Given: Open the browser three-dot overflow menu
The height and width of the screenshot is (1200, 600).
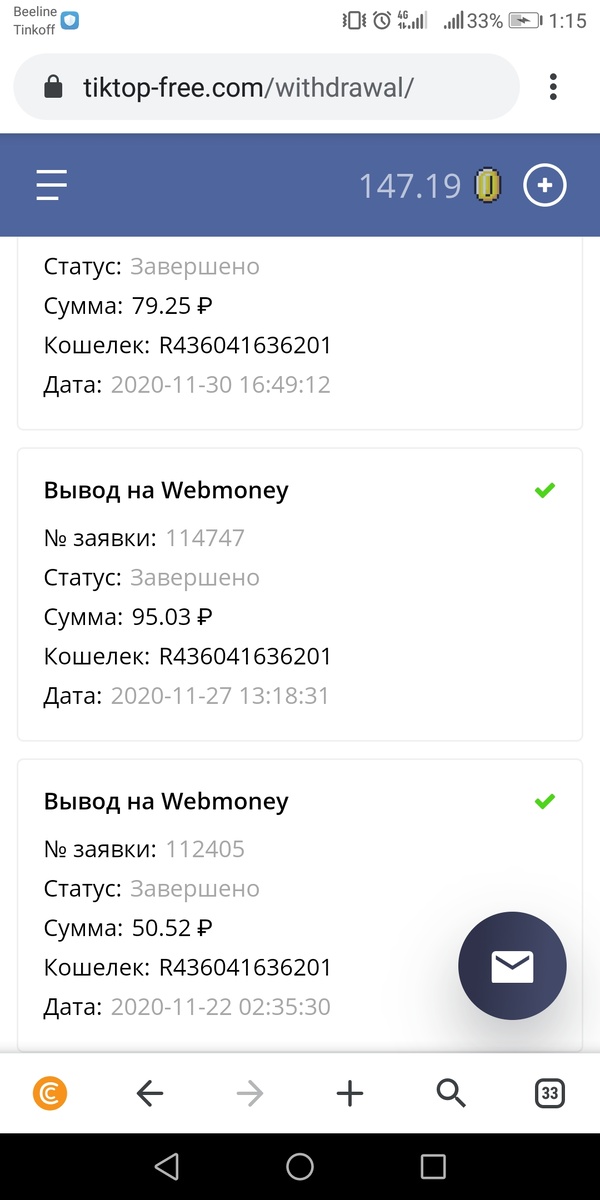Looking at the screenshot, I should click(553, 87).
